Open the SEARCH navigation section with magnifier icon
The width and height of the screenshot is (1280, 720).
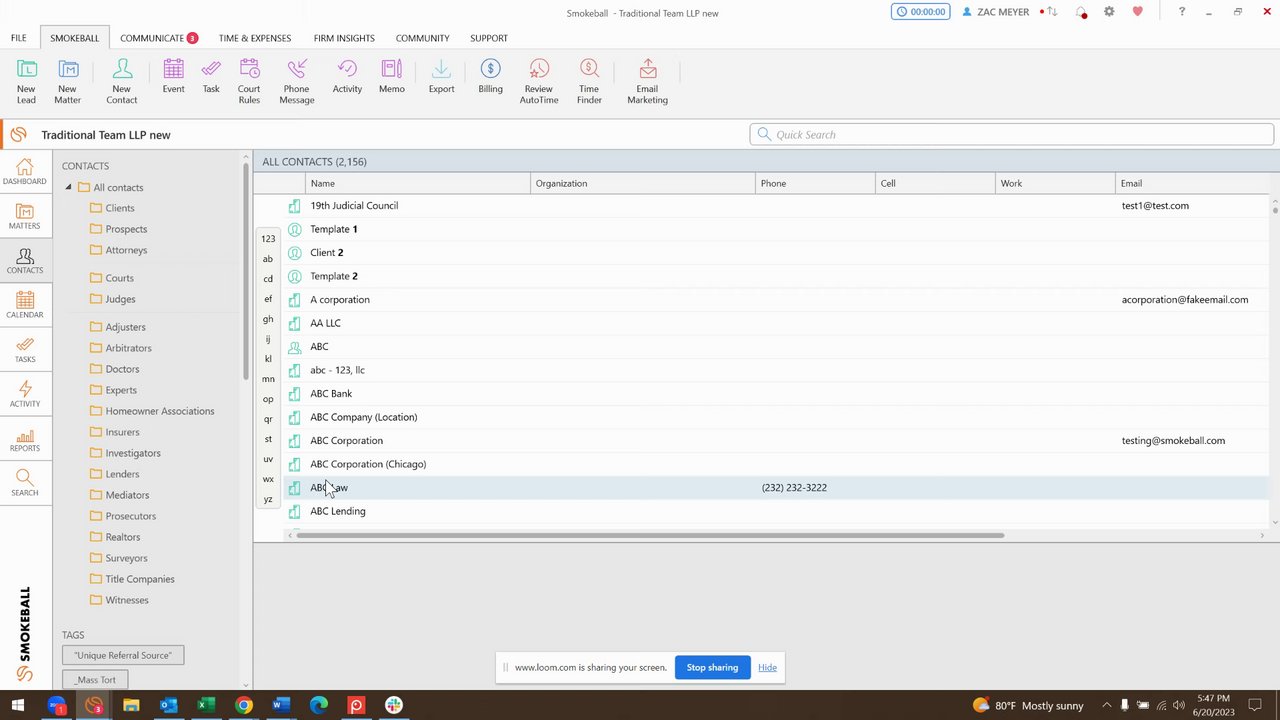click(x=25, y=483)
